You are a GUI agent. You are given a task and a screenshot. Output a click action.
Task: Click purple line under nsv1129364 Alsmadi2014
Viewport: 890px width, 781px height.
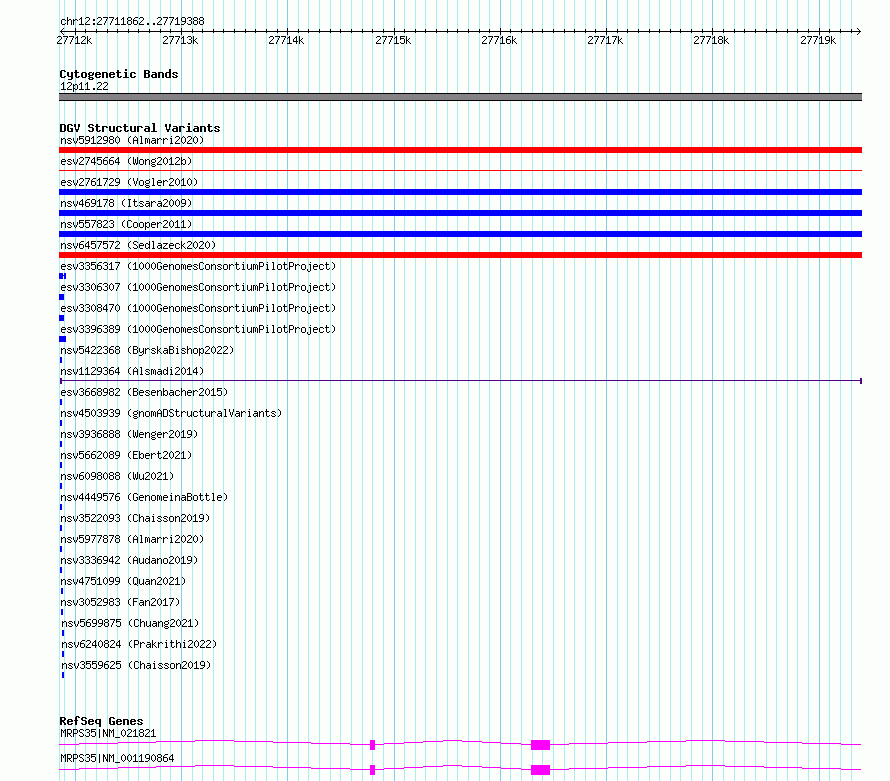(460, 381)
